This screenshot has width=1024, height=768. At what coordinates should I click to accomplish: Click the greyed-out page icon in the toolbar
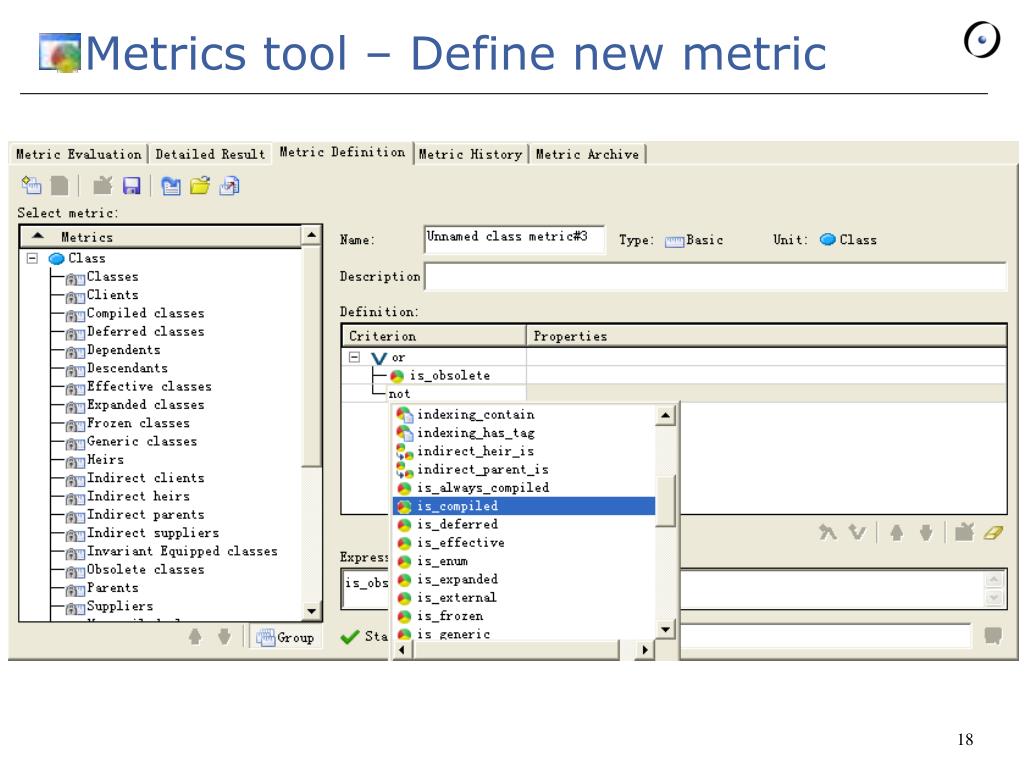pyautogui.click(x=59, y=186)
